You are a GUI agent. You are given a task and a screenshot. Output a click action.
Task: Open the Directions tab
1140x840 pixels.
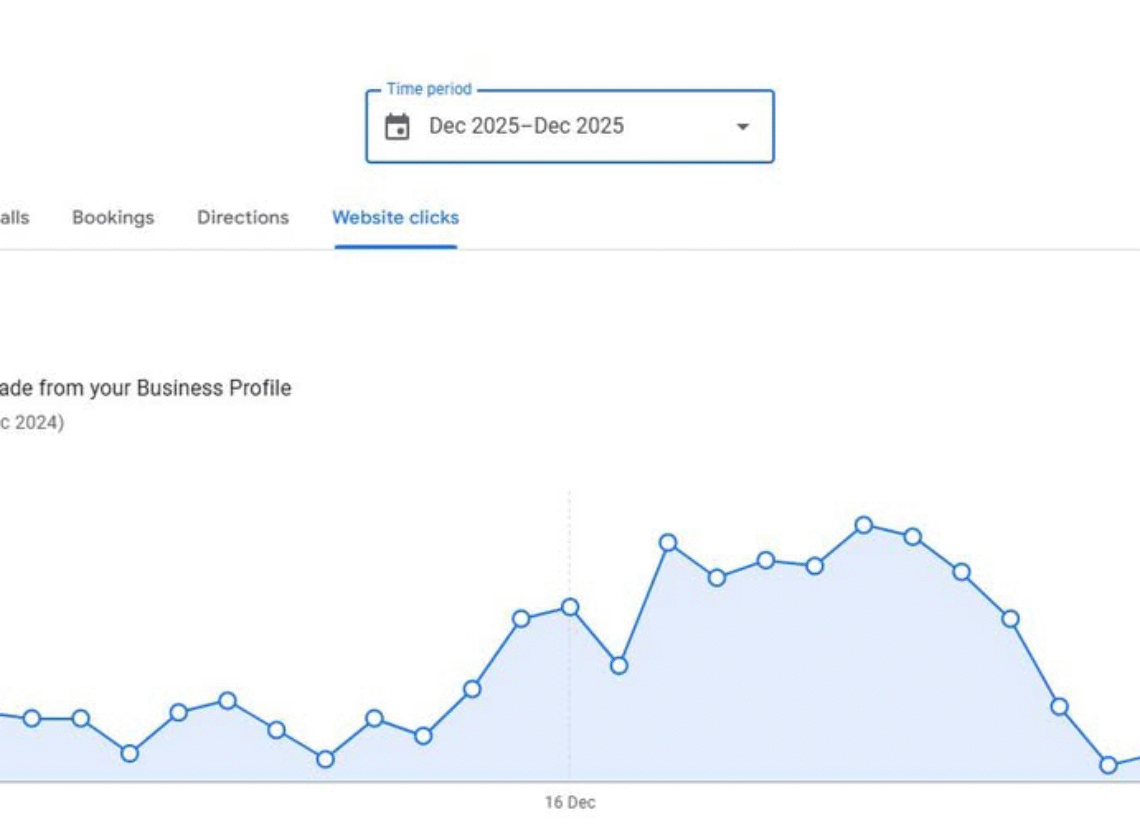click(243, 218)
